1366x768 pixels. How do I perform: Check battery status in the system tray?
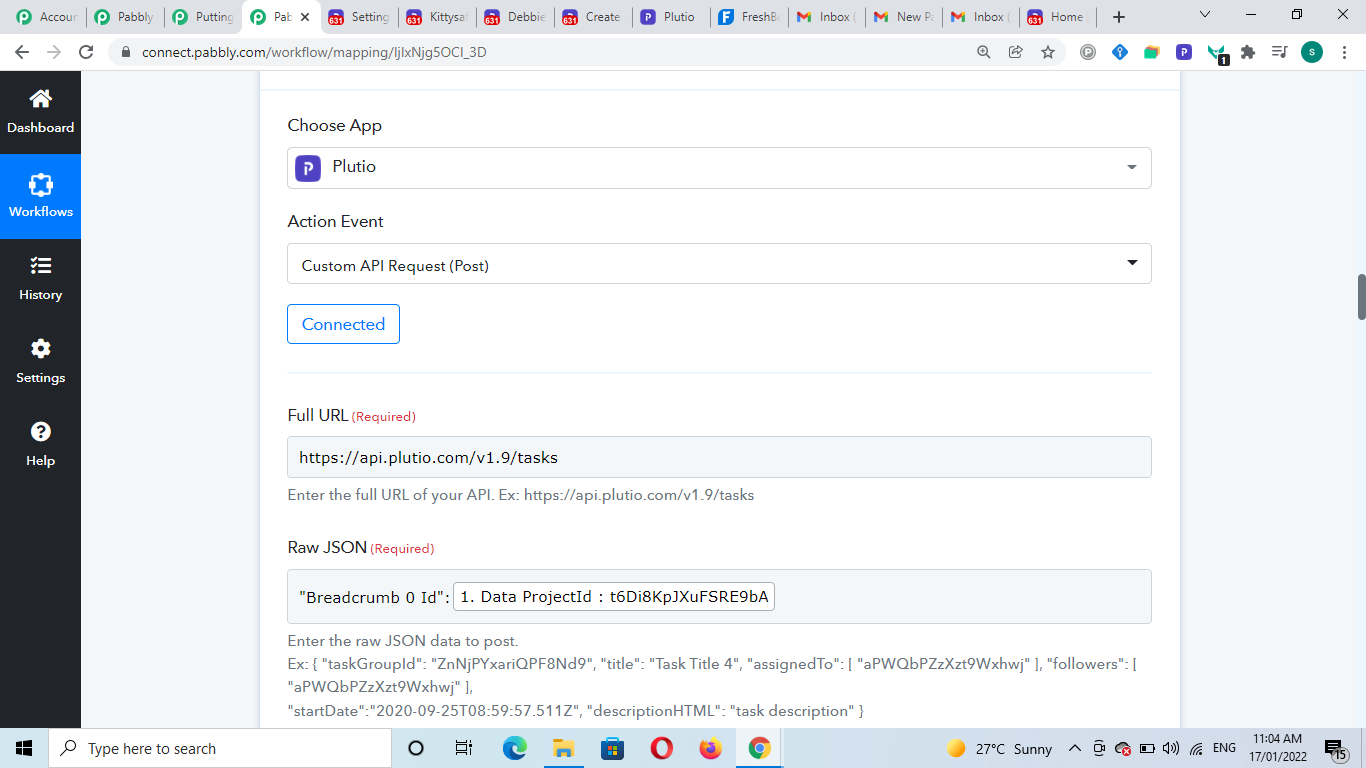(x=1147, y=748)
